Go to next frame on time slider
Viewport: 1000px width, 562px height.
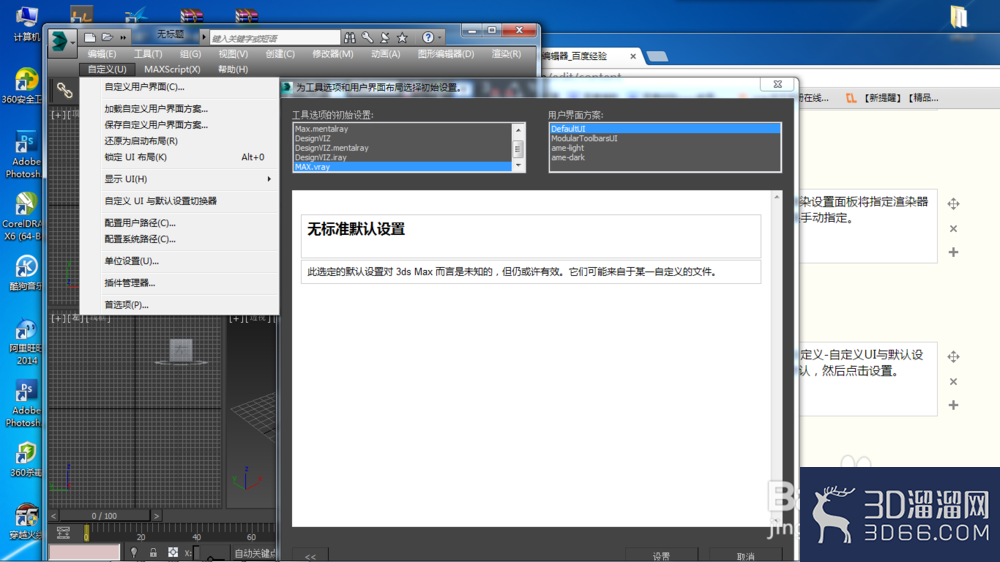click(x=156, y=515)
